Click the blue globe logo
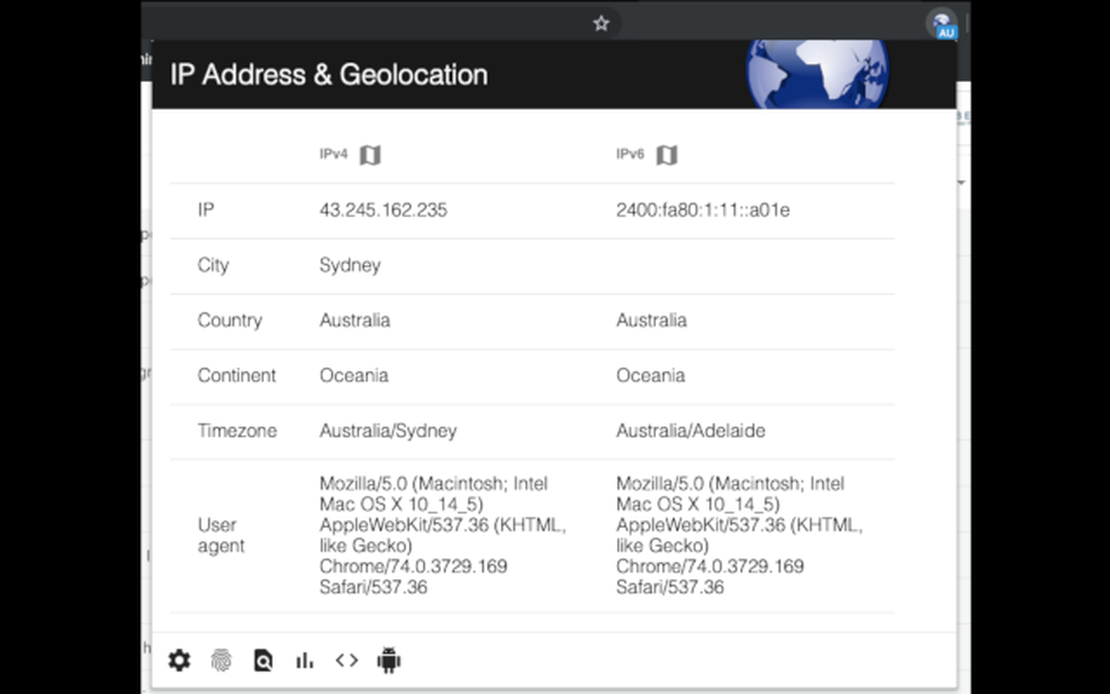Screen dimensions: 1110x694 817,73
